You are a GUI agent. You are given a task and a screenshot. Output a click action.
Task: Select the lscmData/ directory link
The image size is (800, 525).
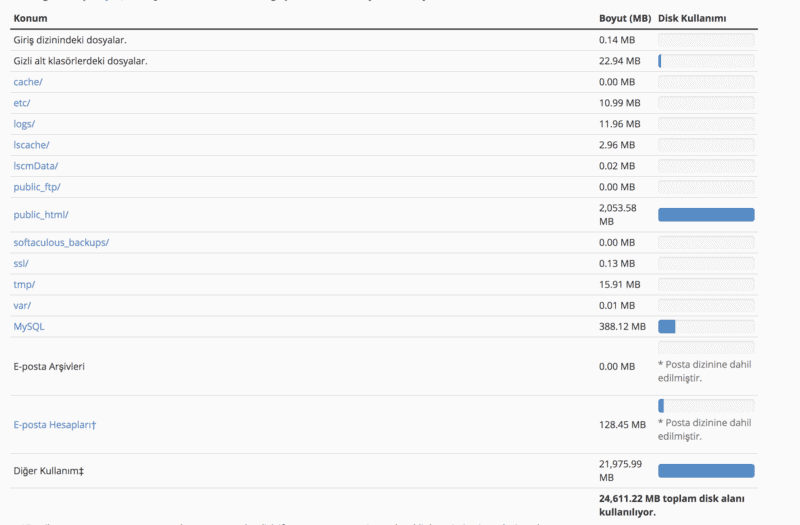point(36,166)
